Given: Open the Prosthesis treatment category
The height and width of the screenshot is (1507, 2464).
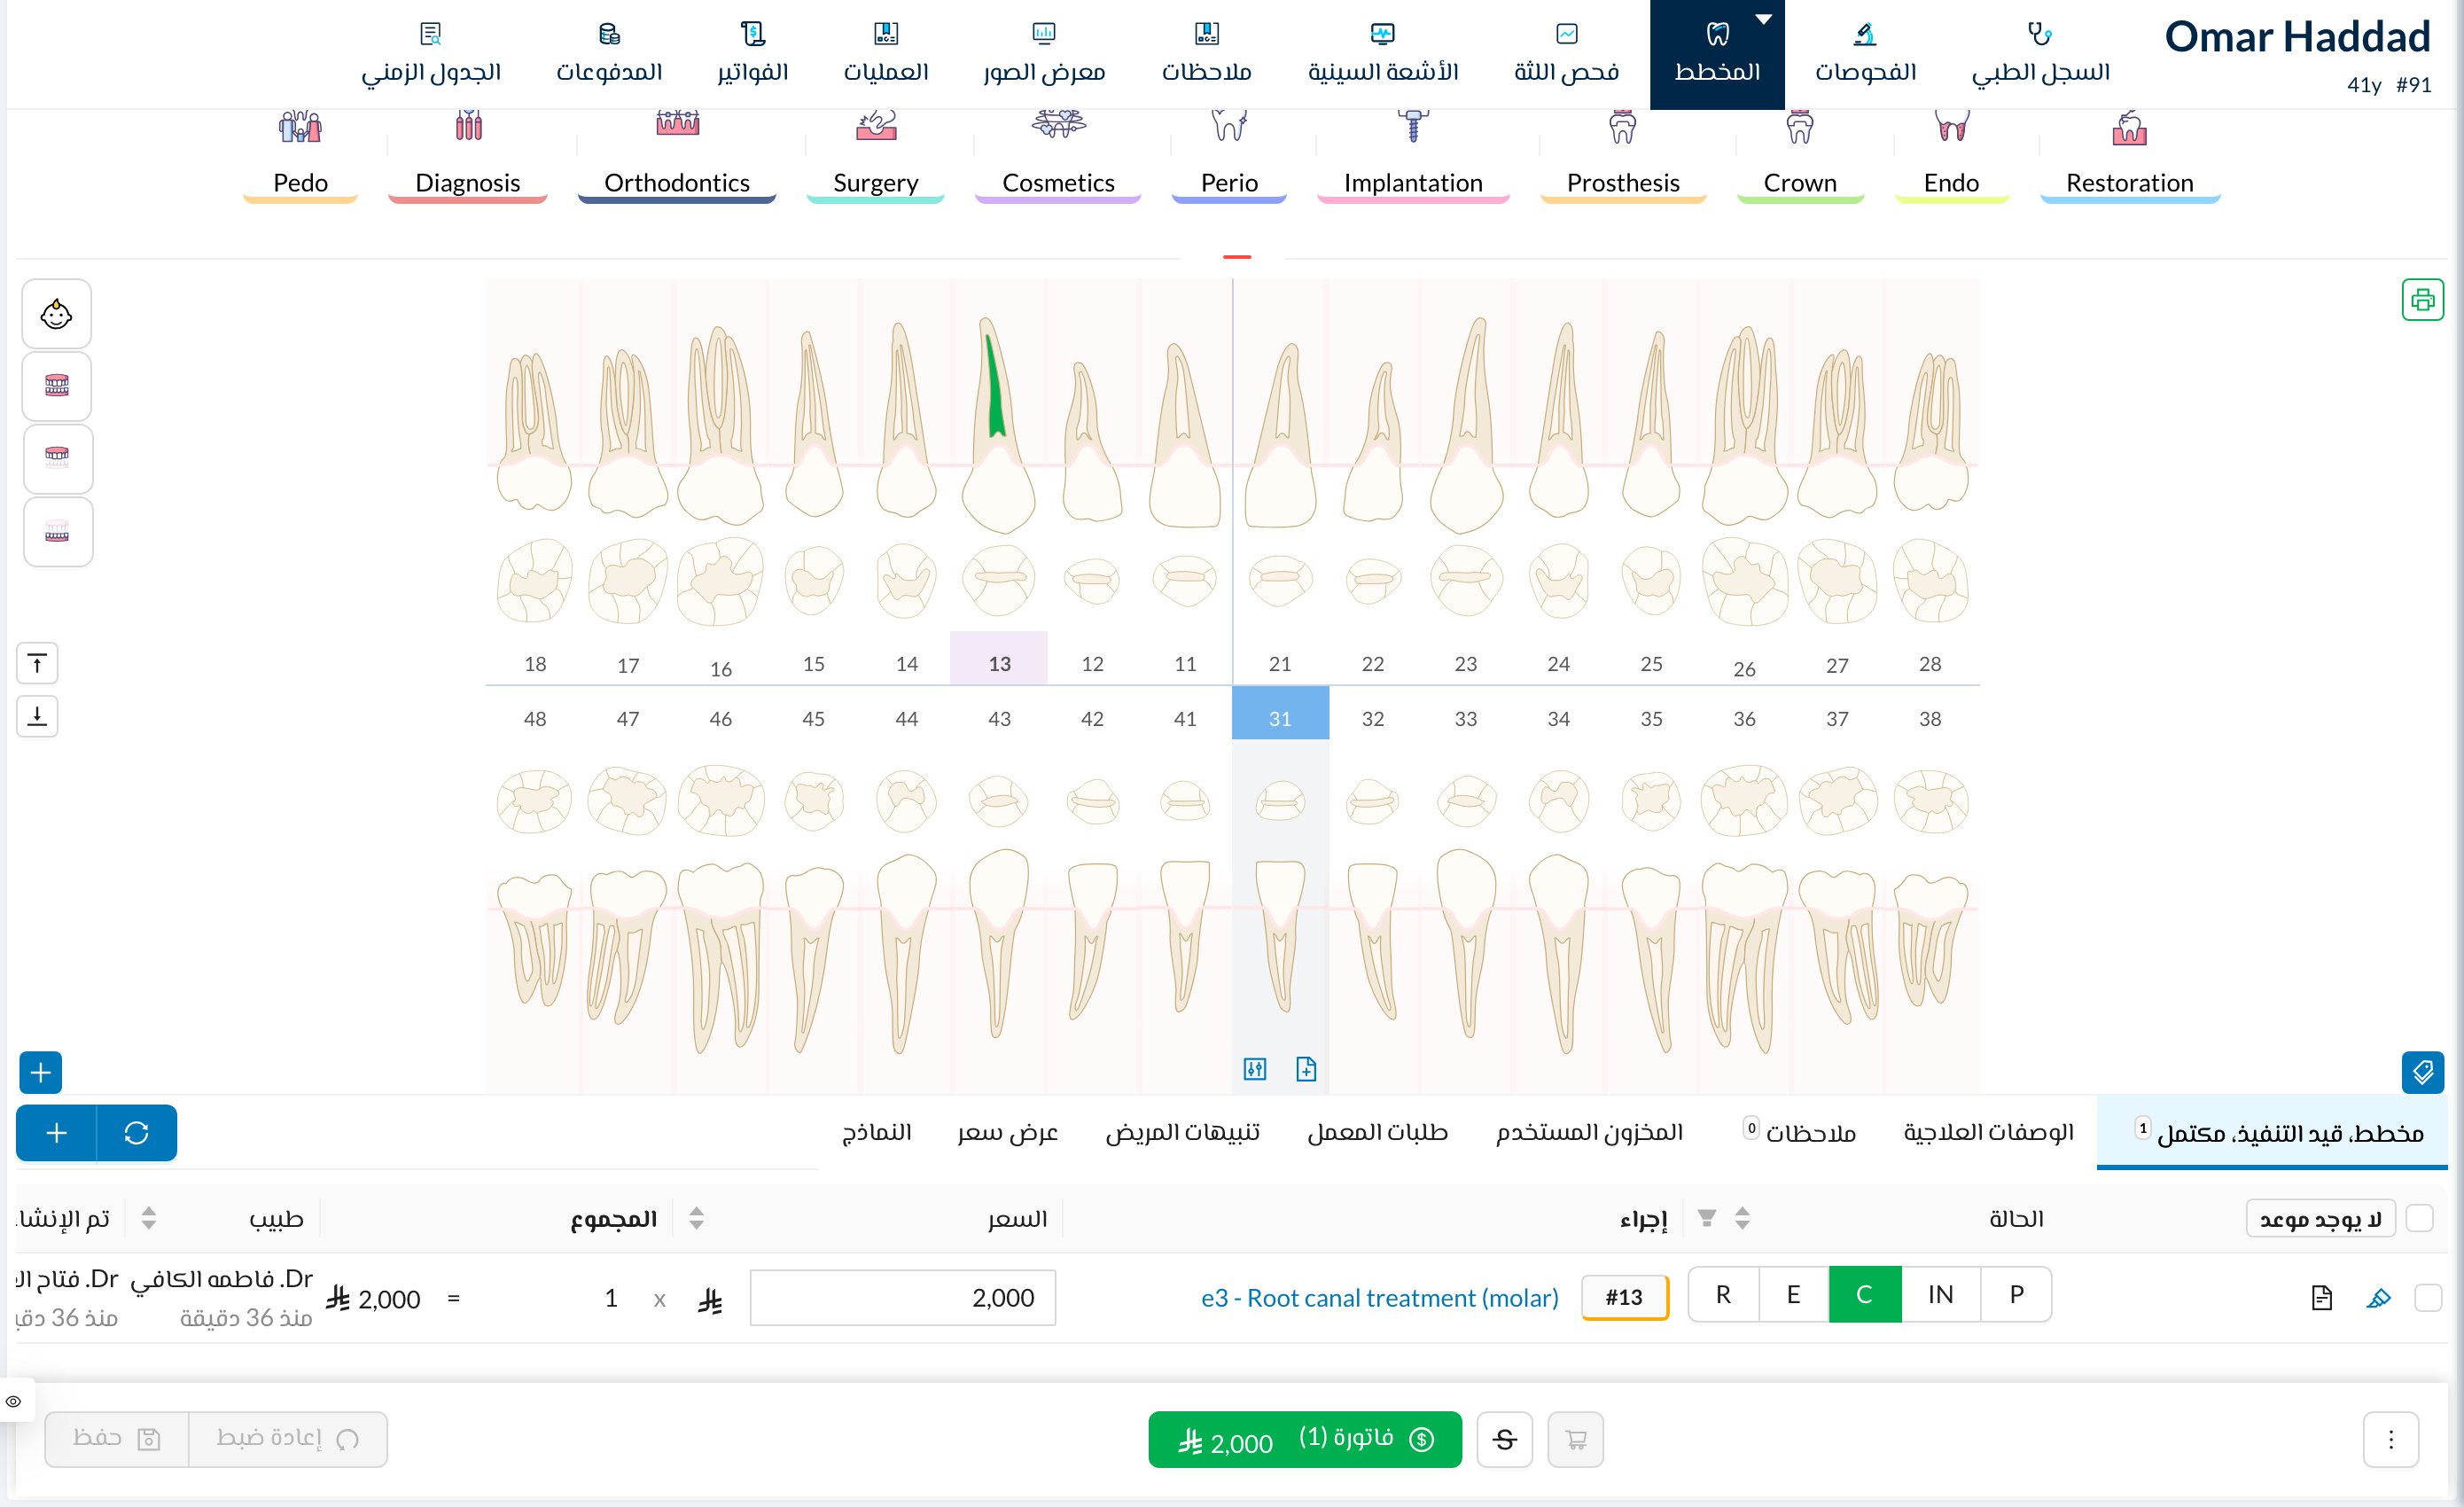Looking at the screenshot, I should point(1623,155).
